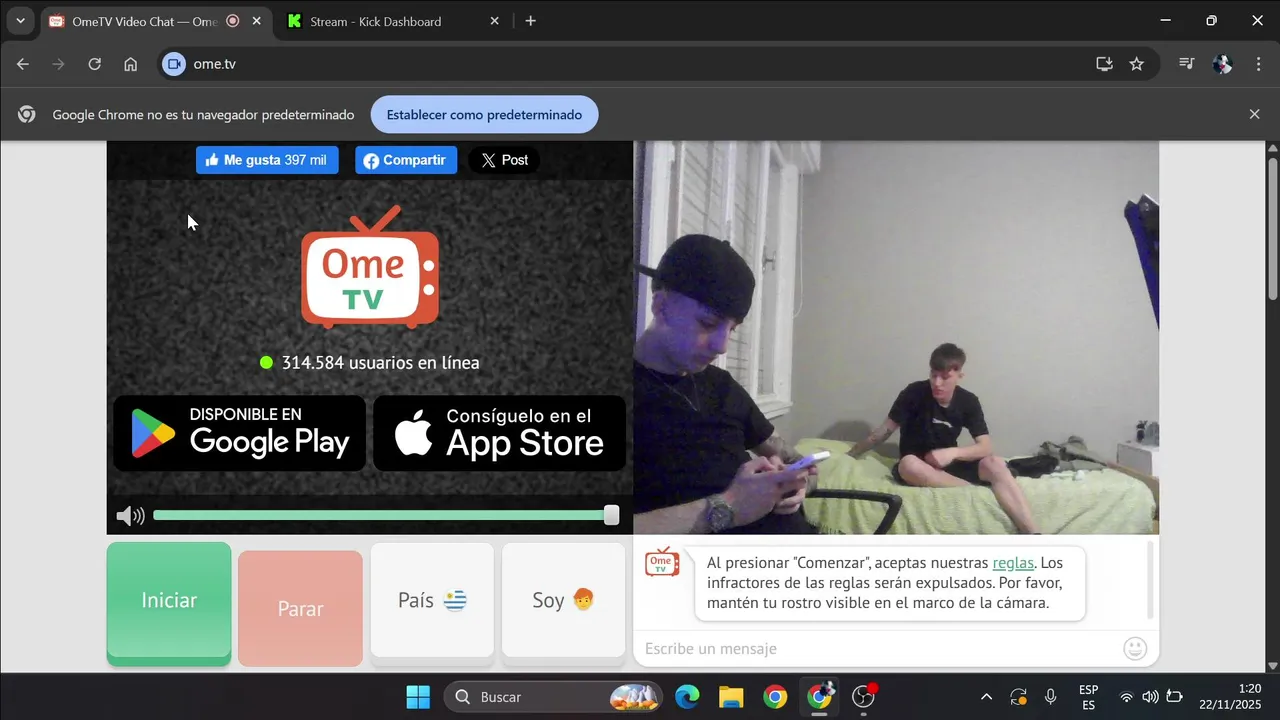Open the App Store download badge

pos(500,433)
